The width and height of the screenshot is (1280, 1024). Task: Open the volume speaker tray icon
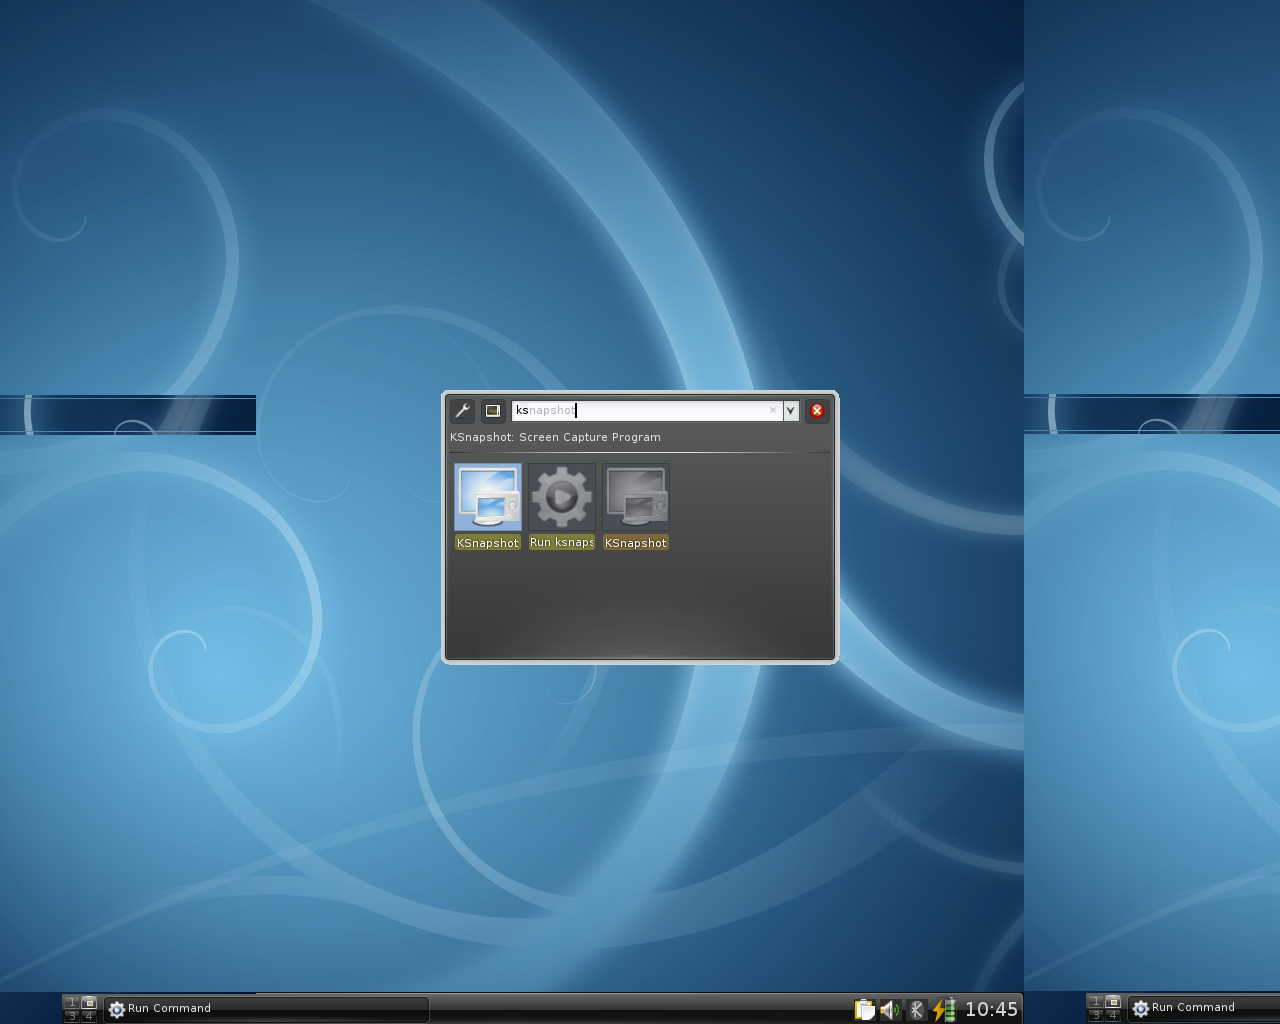coord(890,1010)
